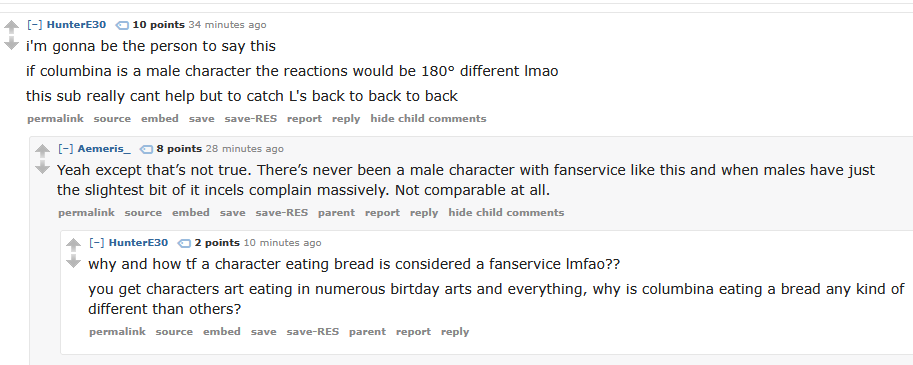
Task: Hide child comments under Aemeris_ comment
Action: pyautogui.click(x=506, y=213)
